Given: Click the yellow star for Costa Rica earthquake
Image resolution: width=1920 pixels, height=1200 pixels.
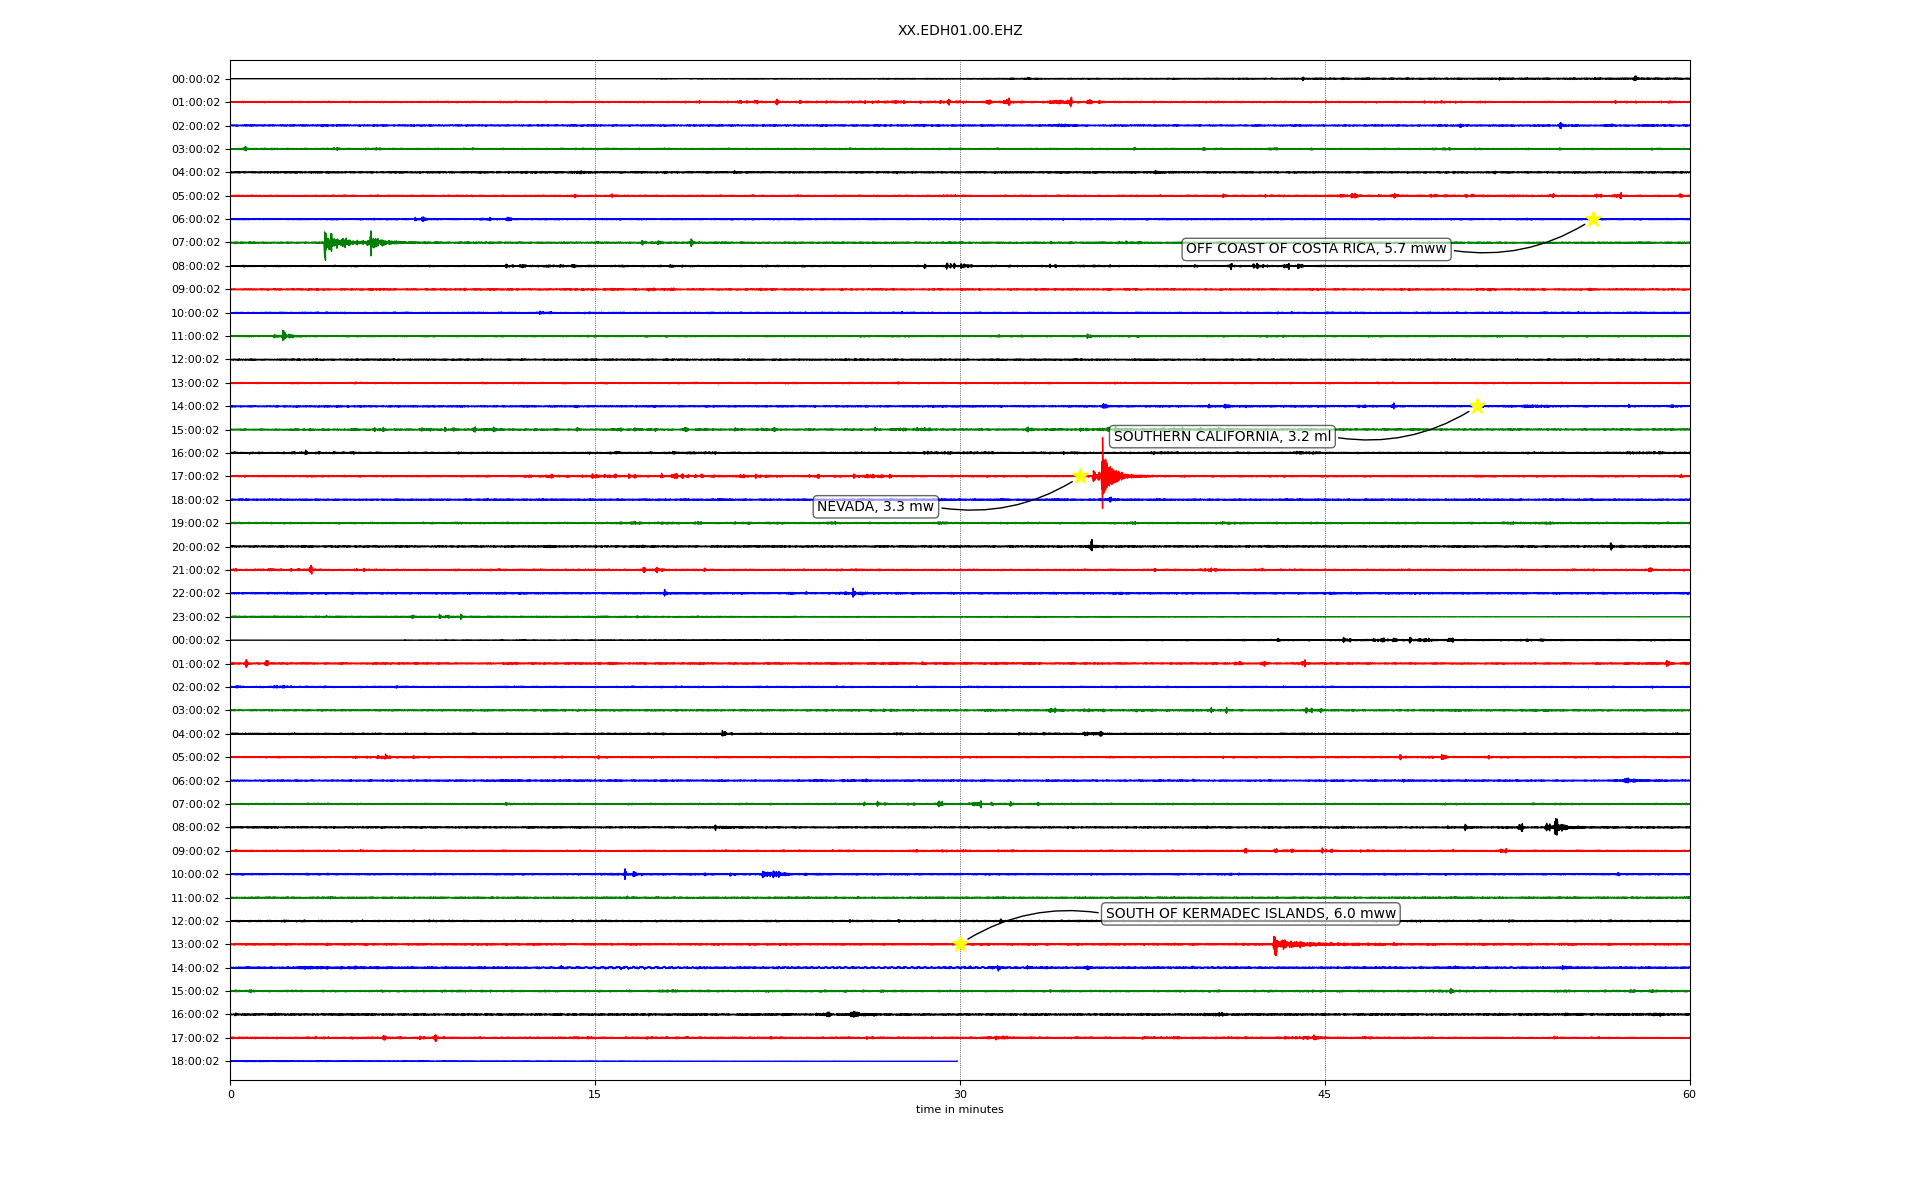Looking at the screenshot, I should tap(1593, 219).
